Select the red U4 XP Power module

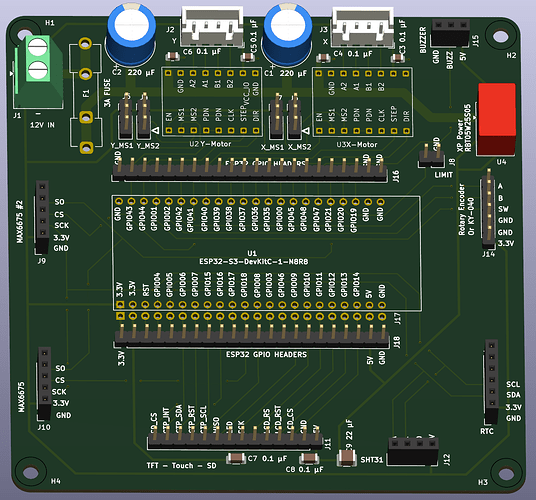tap(496, 119)
